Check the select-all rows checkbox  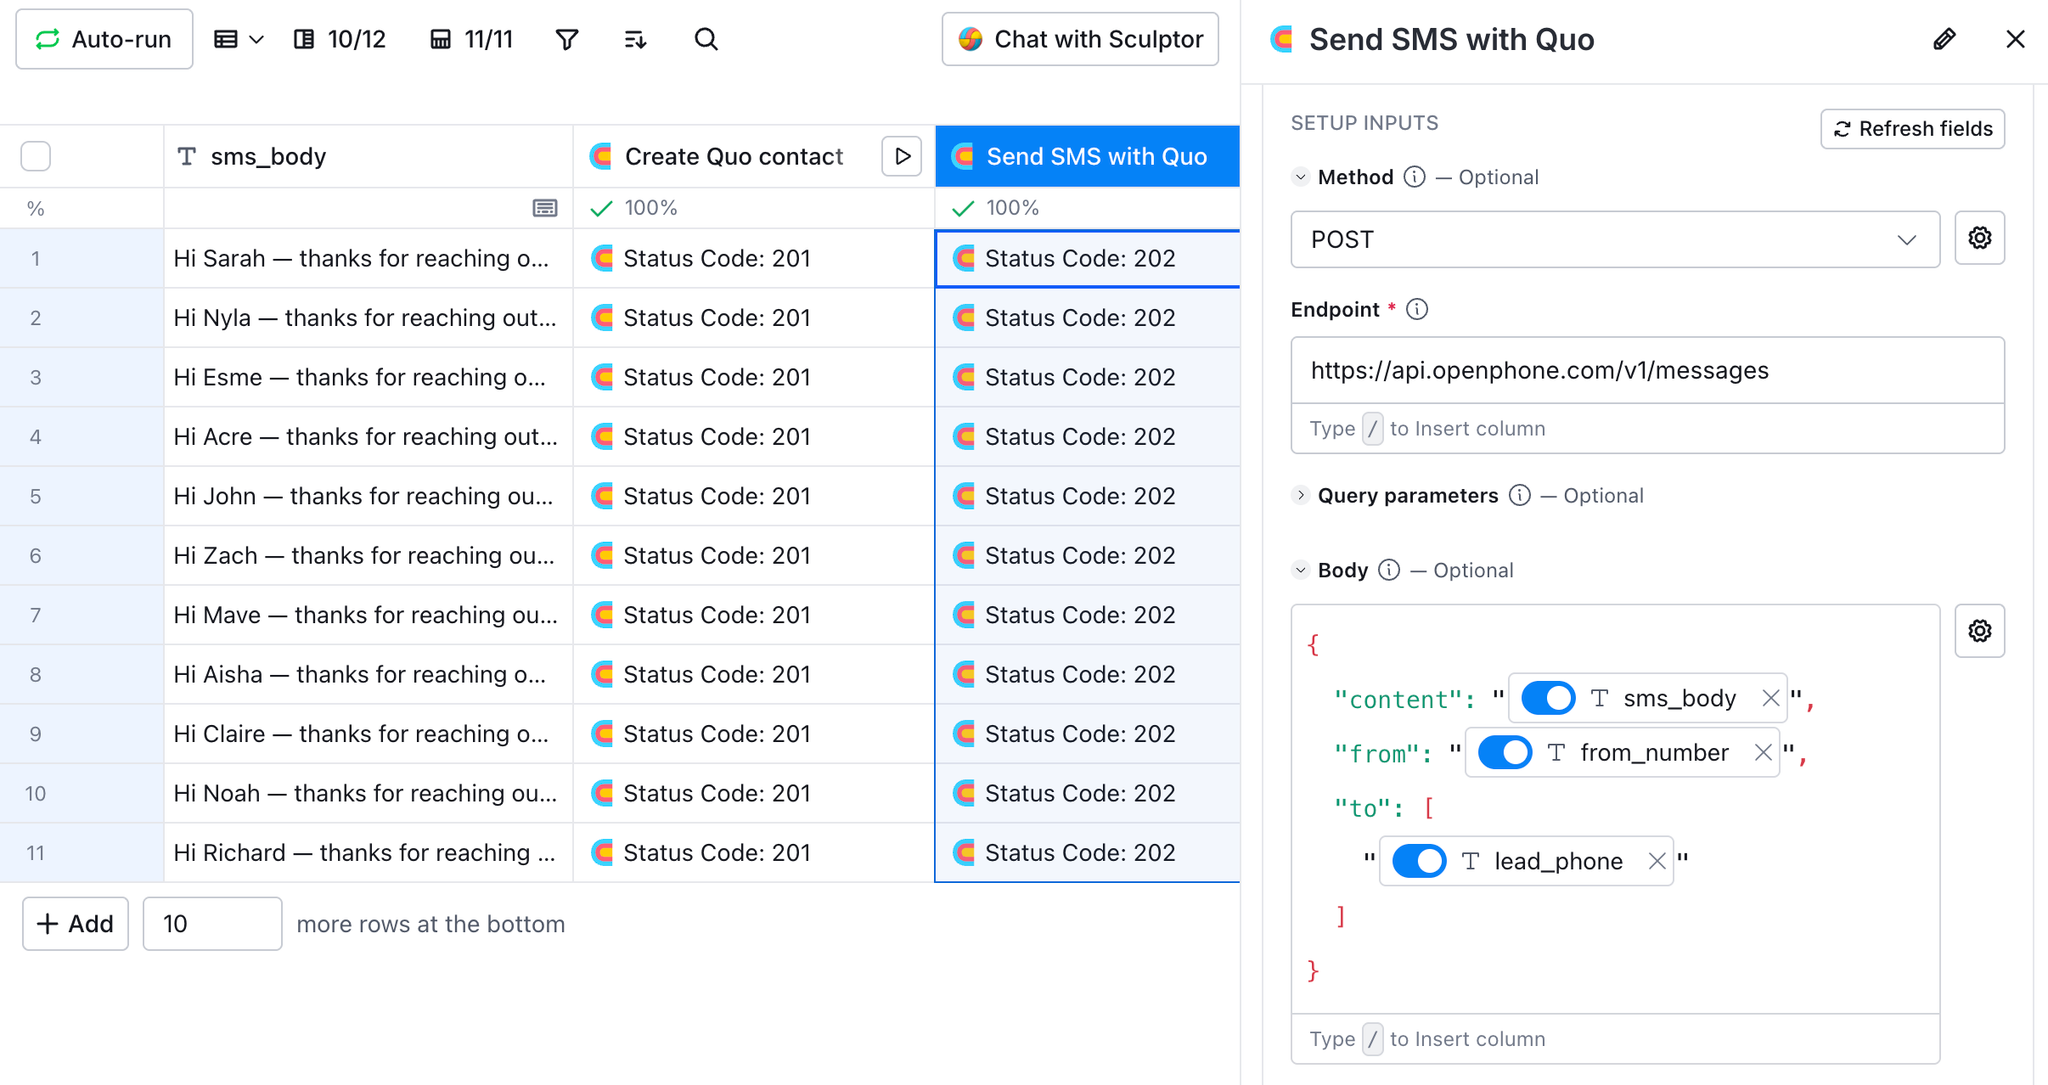(35, 156)
